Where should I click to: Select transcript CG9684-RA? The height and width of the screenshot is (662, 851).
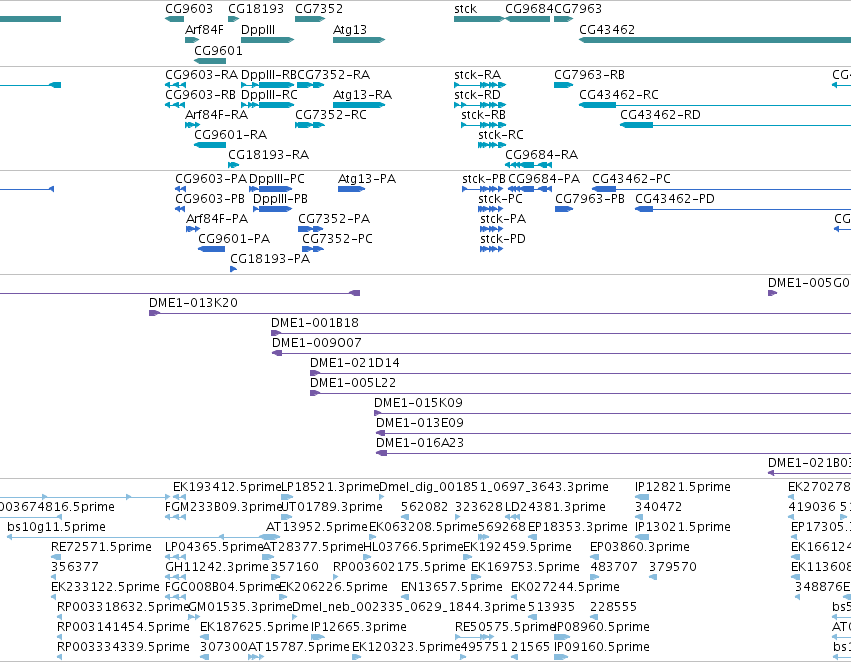coord(529,165)
